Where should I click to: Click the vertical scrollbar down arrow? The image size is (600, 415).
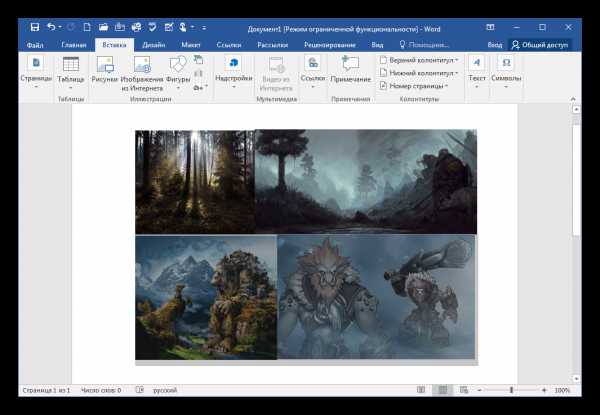pos(576,379)
